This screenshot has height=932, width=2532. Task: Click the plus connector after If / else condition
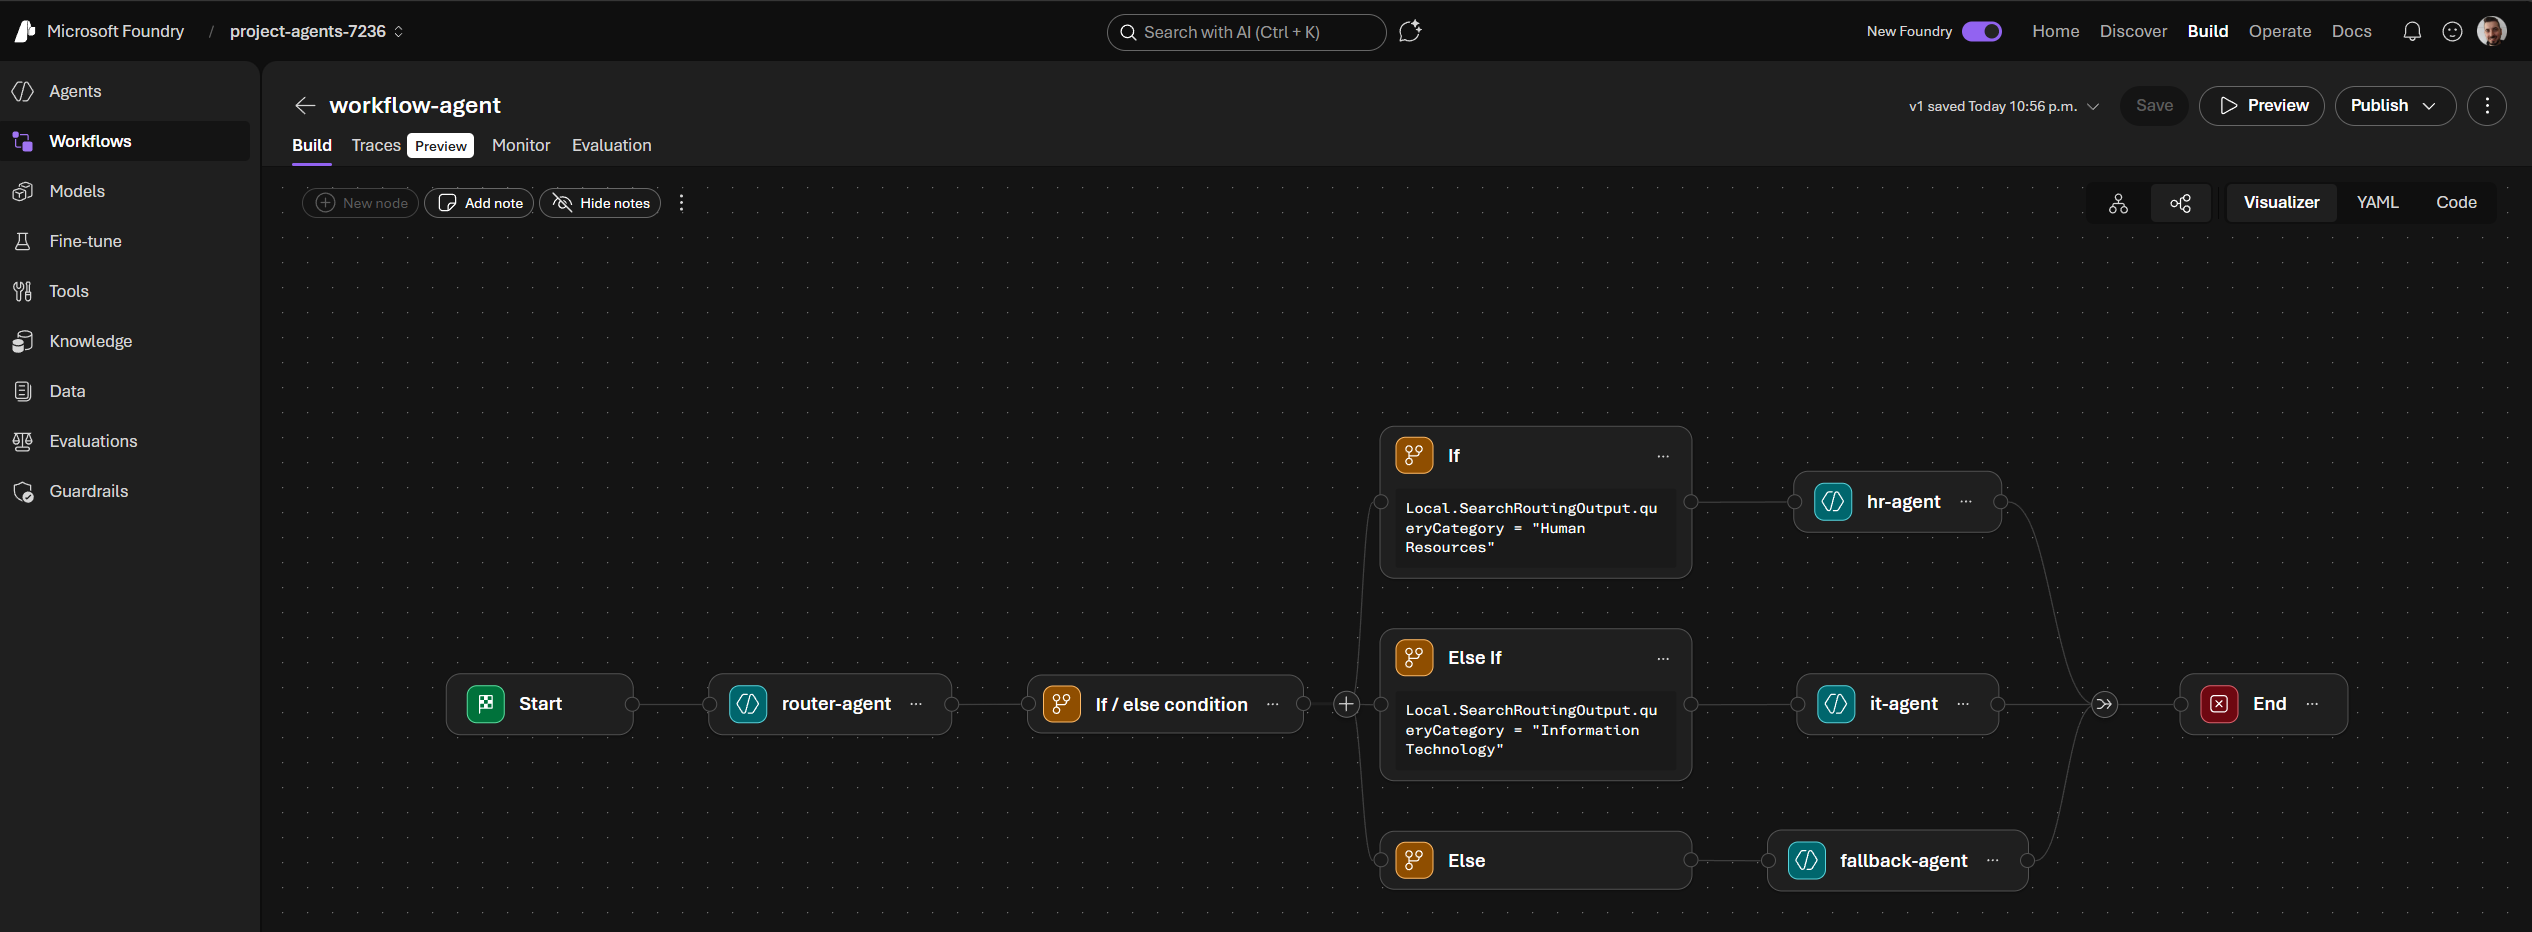point(1346,704)
